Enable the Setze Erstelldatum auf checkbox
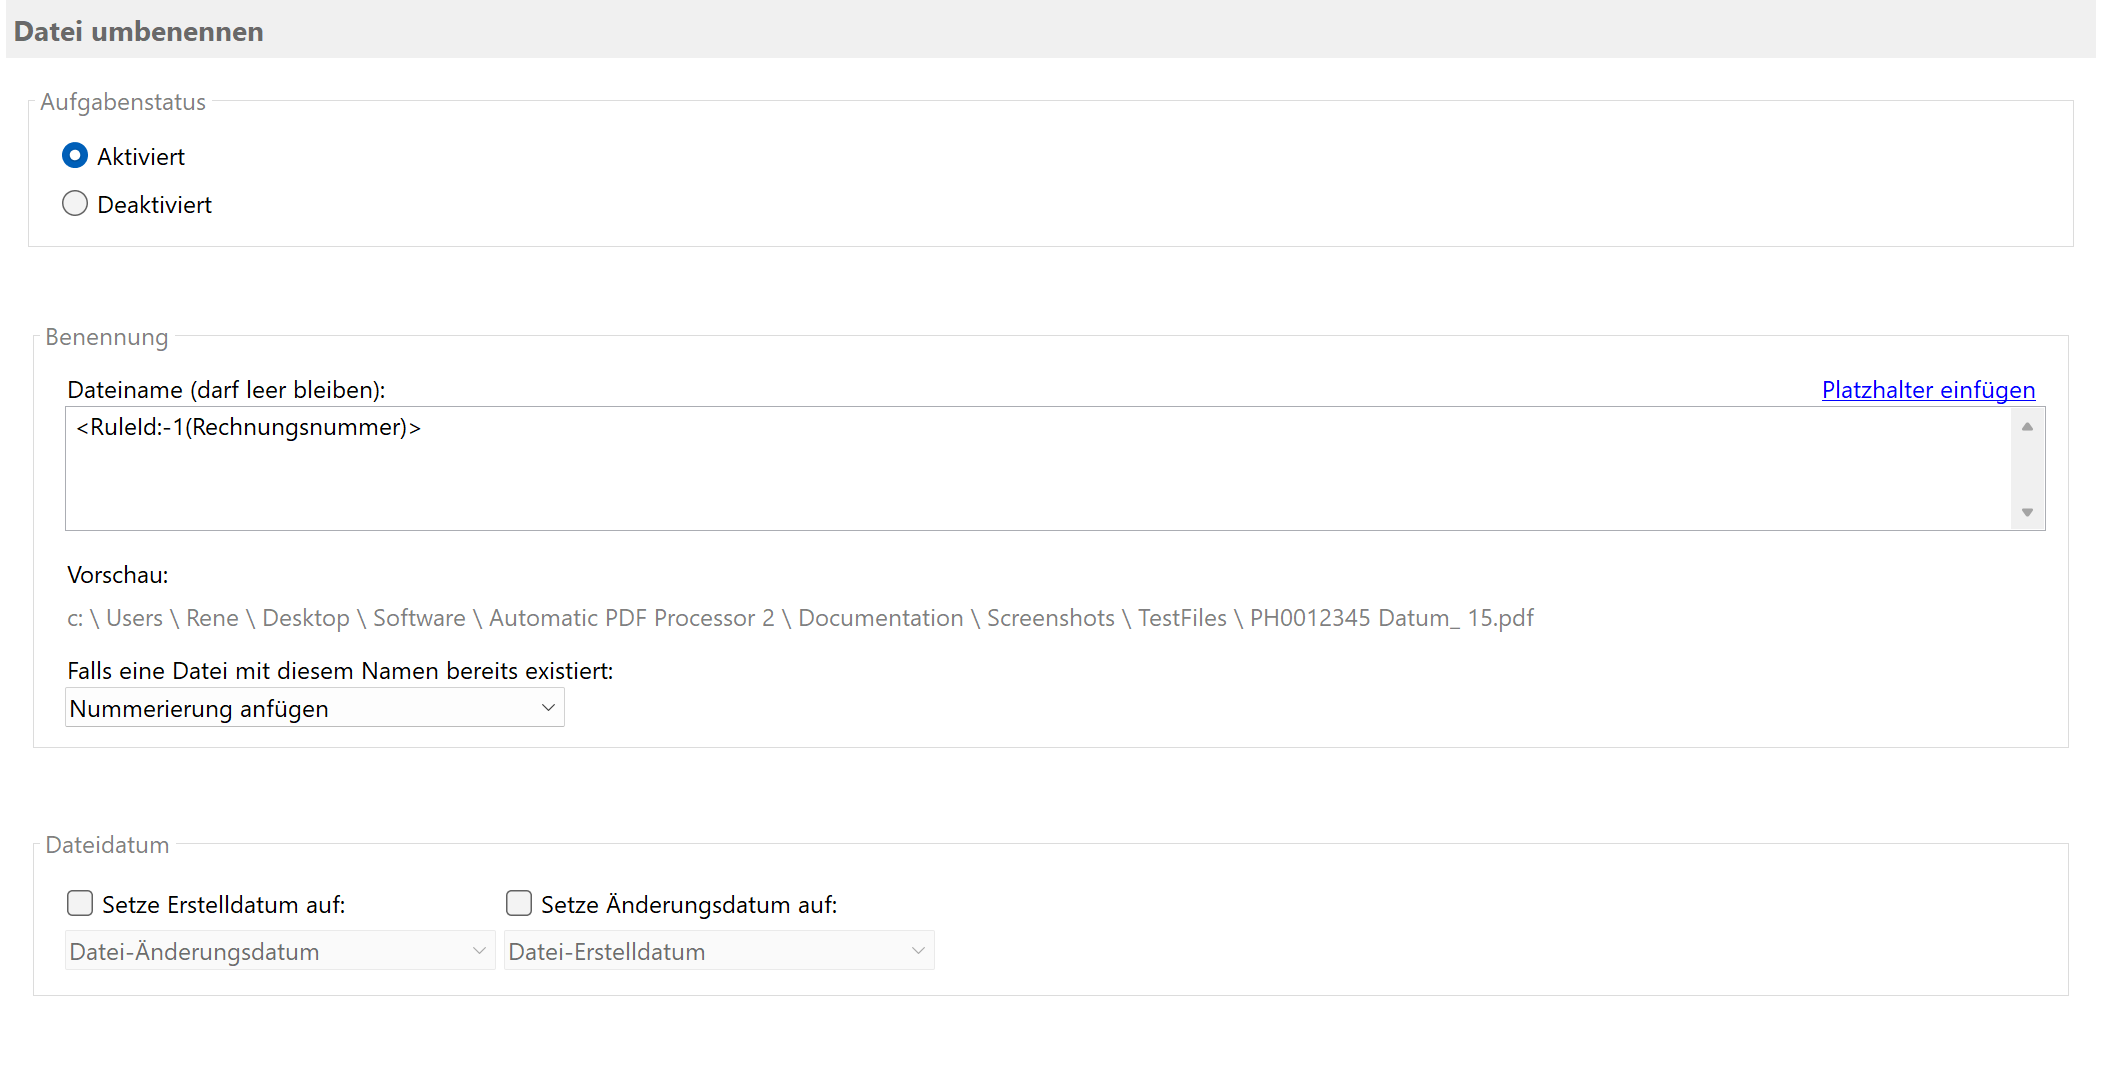2110x1066 pixels. 80,904
